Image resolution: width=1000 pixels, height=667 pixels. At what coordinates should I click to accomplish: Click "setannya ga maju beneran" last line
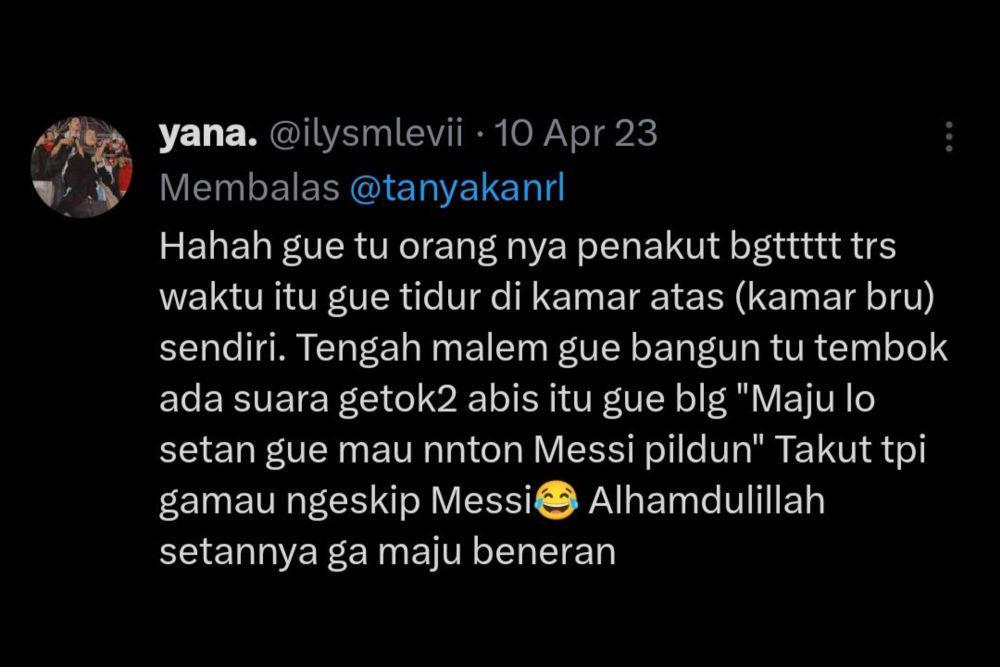click(x=387, y=552)
